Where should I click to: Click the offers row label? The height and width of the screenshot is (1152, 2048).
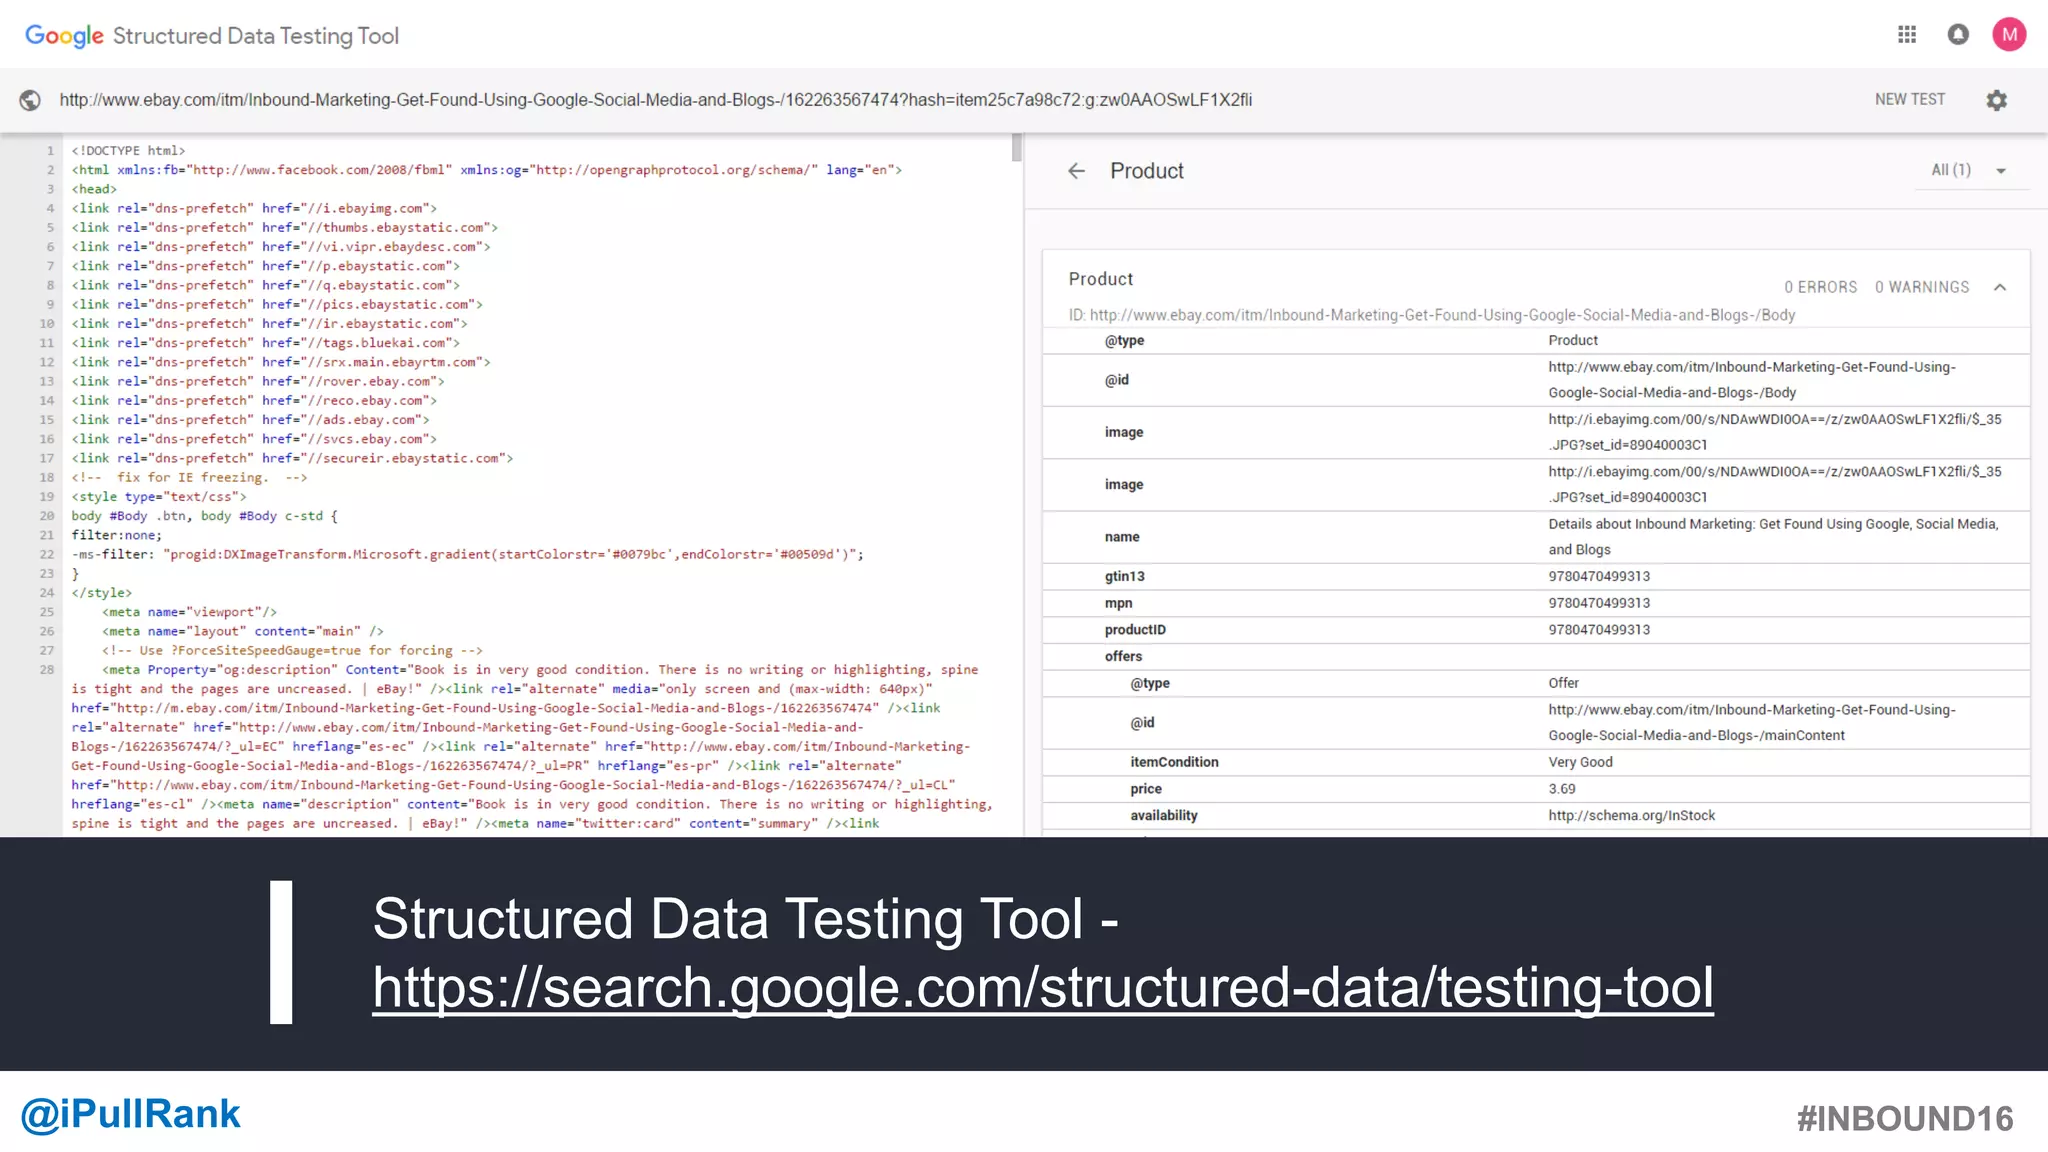coord(1123,657)
